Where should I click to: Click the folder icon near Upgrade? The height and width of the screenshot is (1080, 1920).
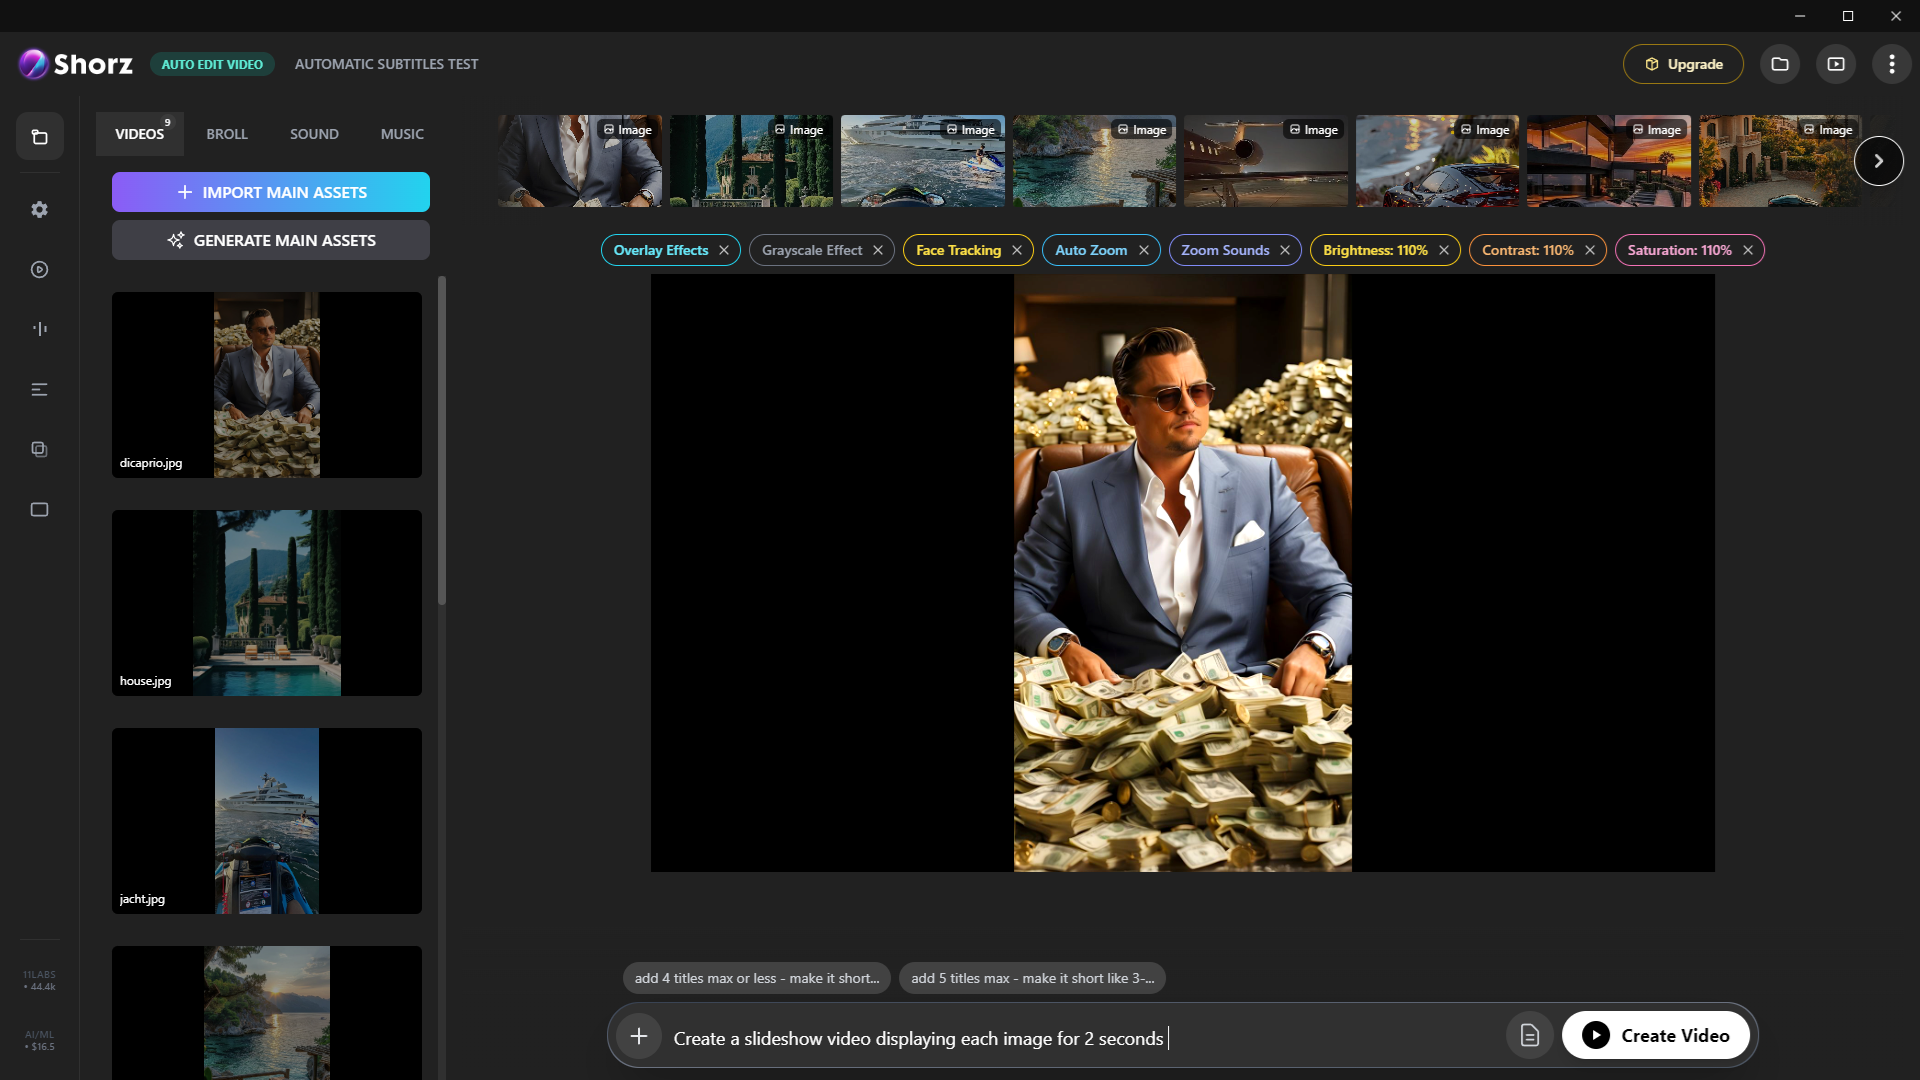point(1780,63)
